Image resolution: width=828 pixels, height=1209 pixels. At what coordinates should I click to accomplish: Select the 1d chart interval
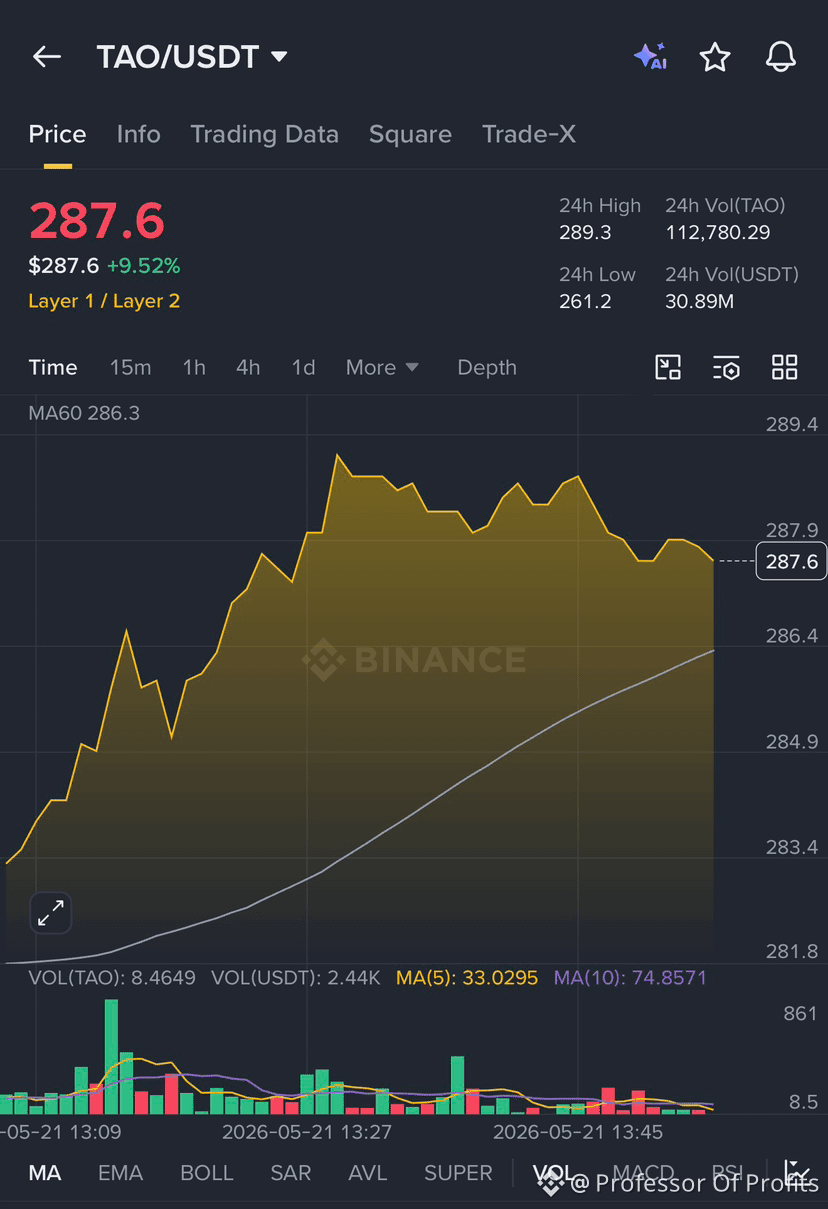point(303,367)
